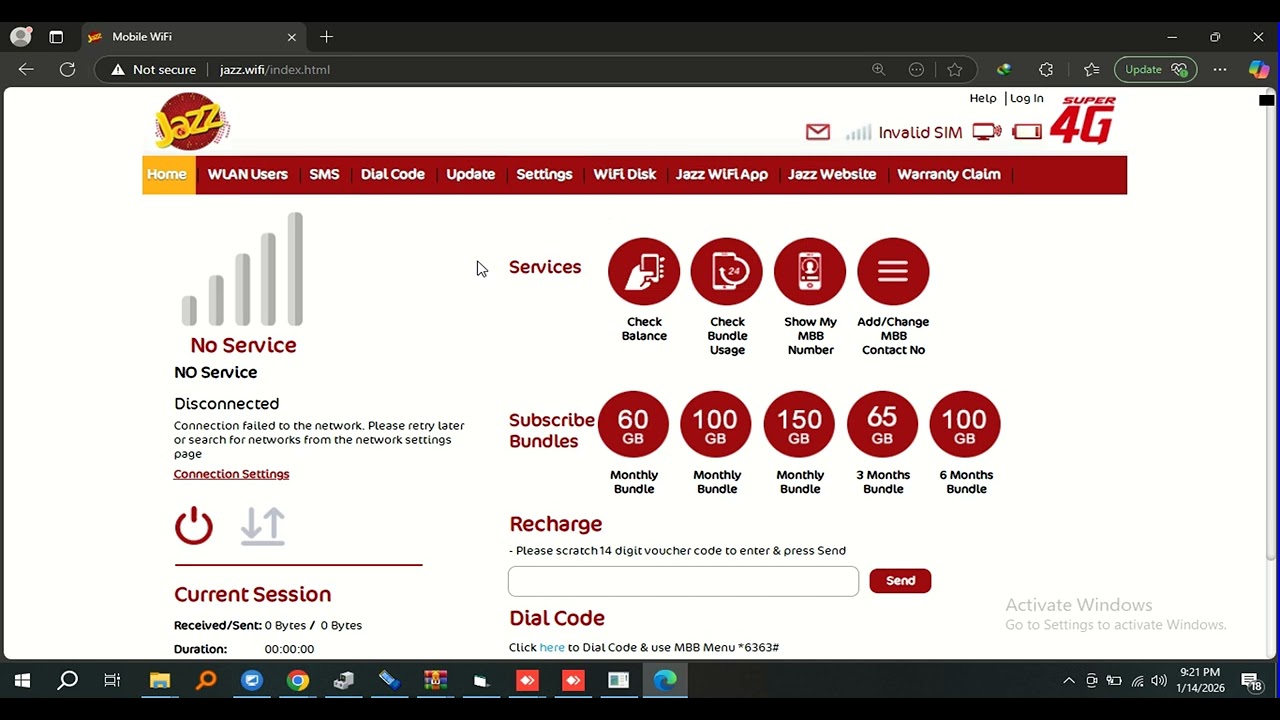Screen dimensions: 1280x720
Task: Open the Warranty Claim menu item
Action: coord(948,174)
